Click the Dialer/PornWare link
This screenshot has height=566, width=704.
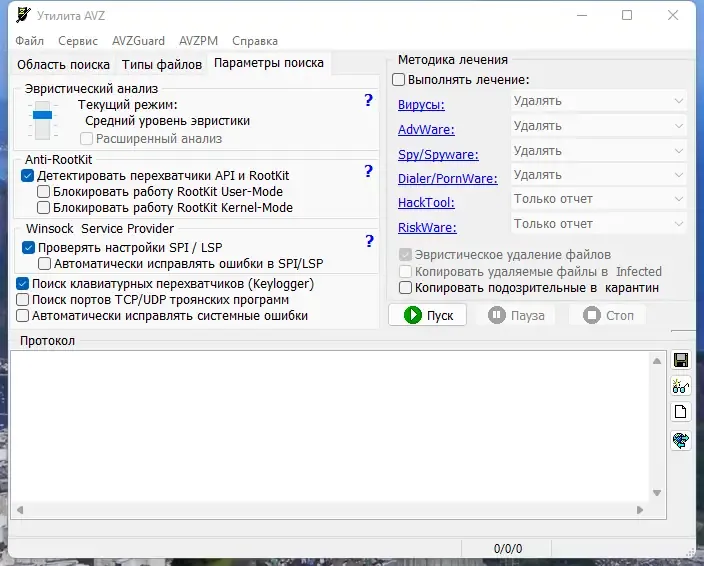tap(448, 179)
